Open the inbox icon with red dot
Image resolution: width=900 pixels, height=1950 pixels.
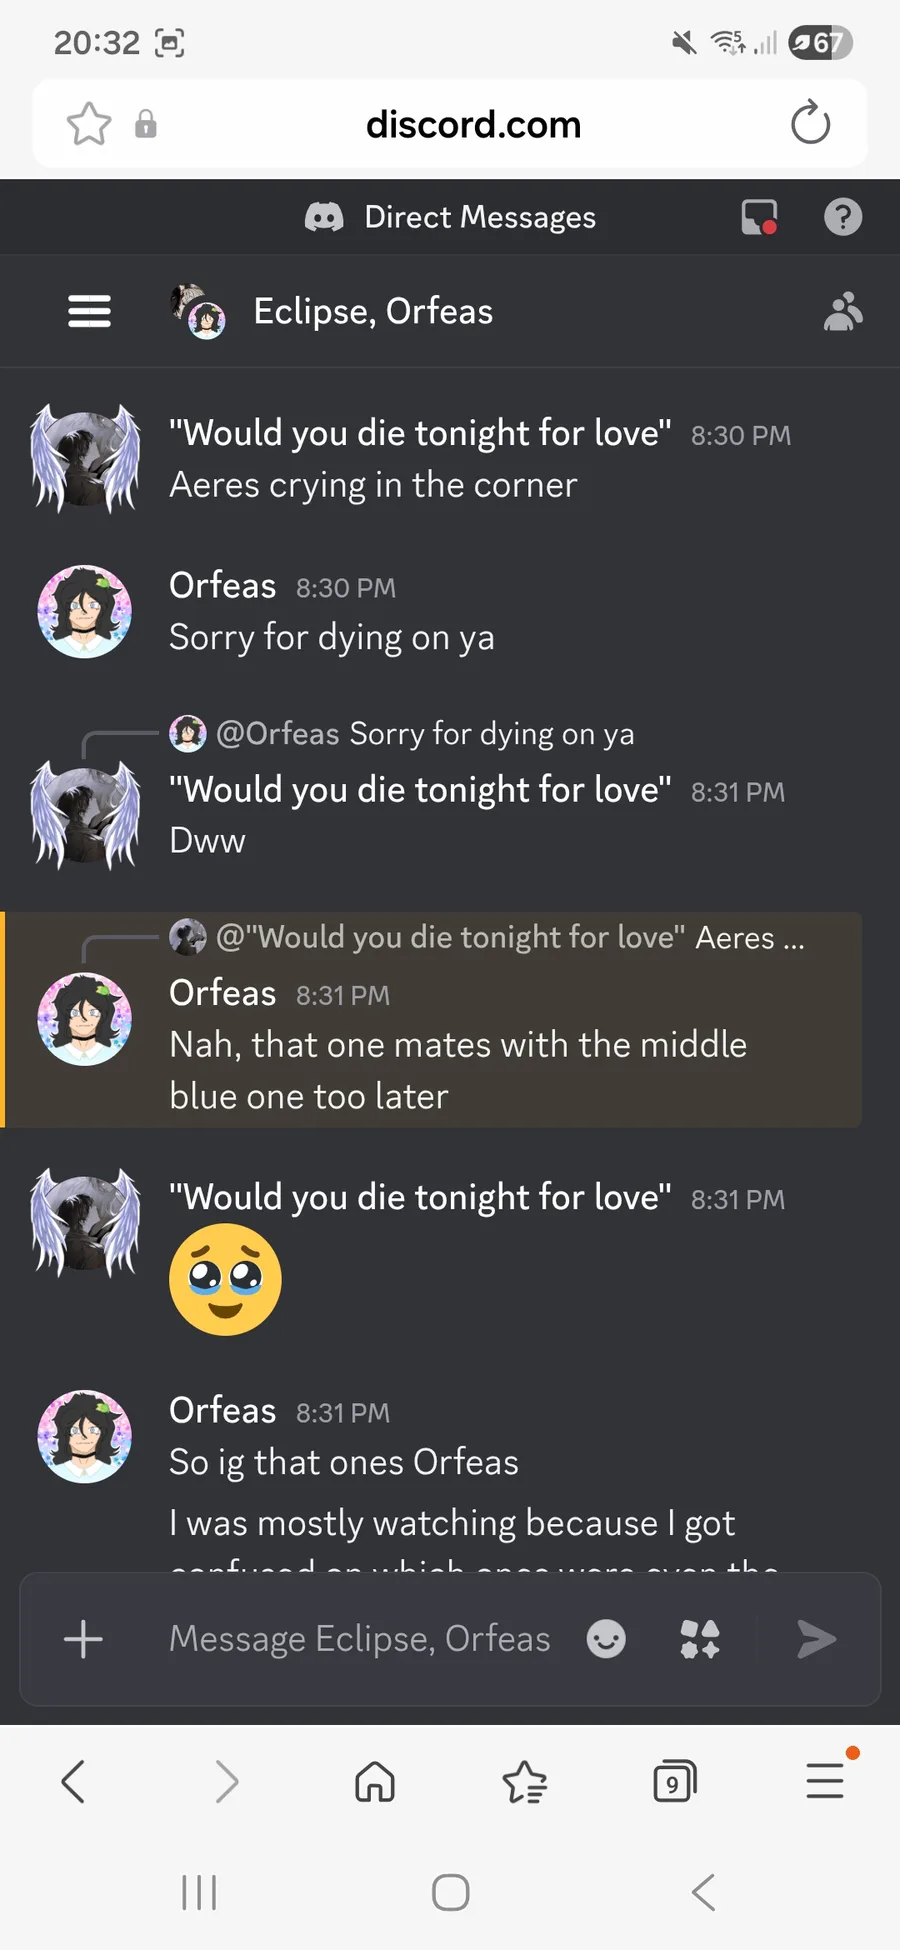[759, 217]
